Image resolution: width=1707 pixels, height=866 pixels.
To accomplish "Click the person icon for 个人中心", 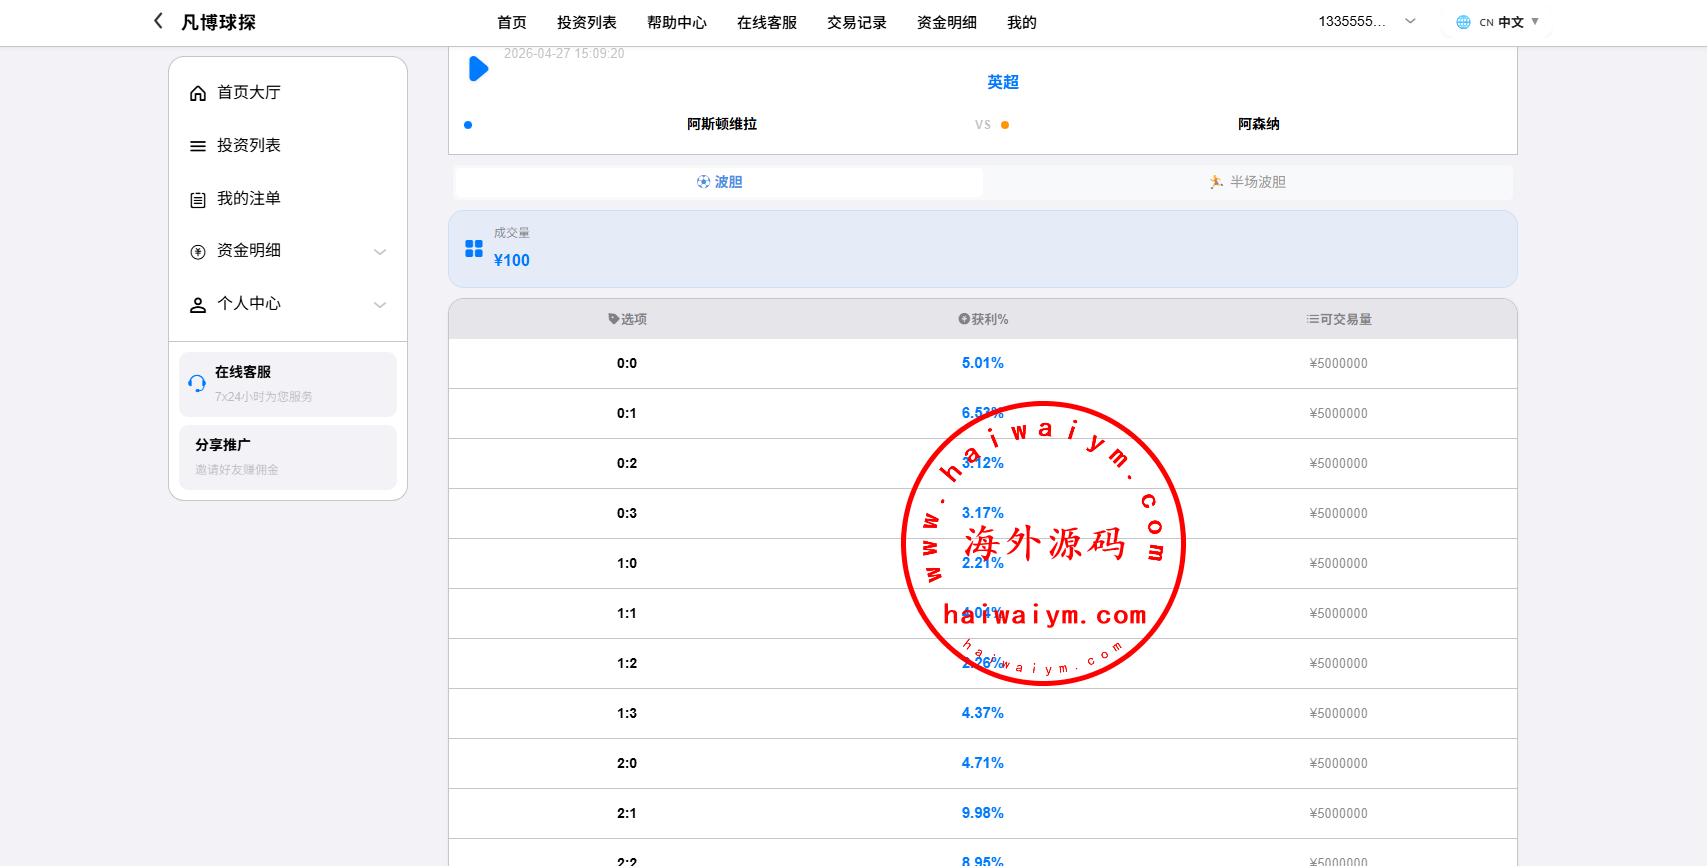I will (x=198, y=305).
